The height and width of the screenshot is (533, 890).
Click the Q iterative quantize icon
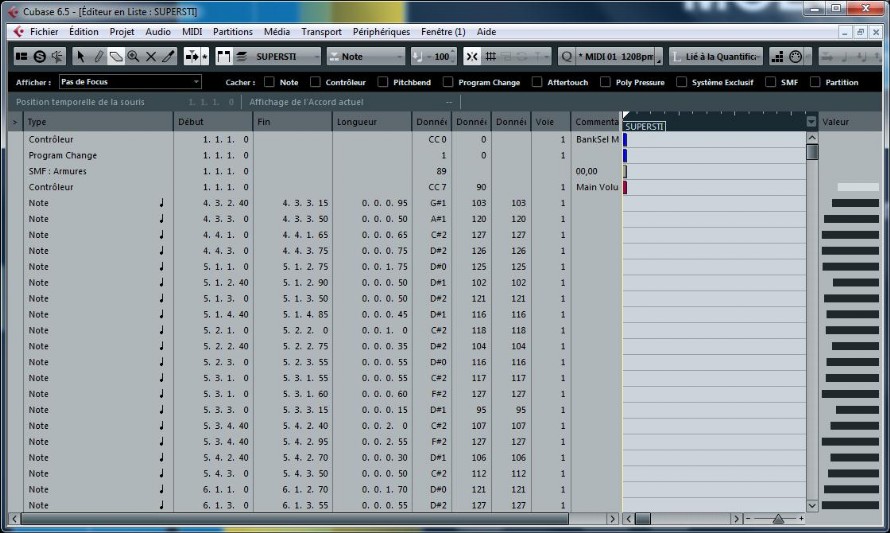(x=566, y=56)
